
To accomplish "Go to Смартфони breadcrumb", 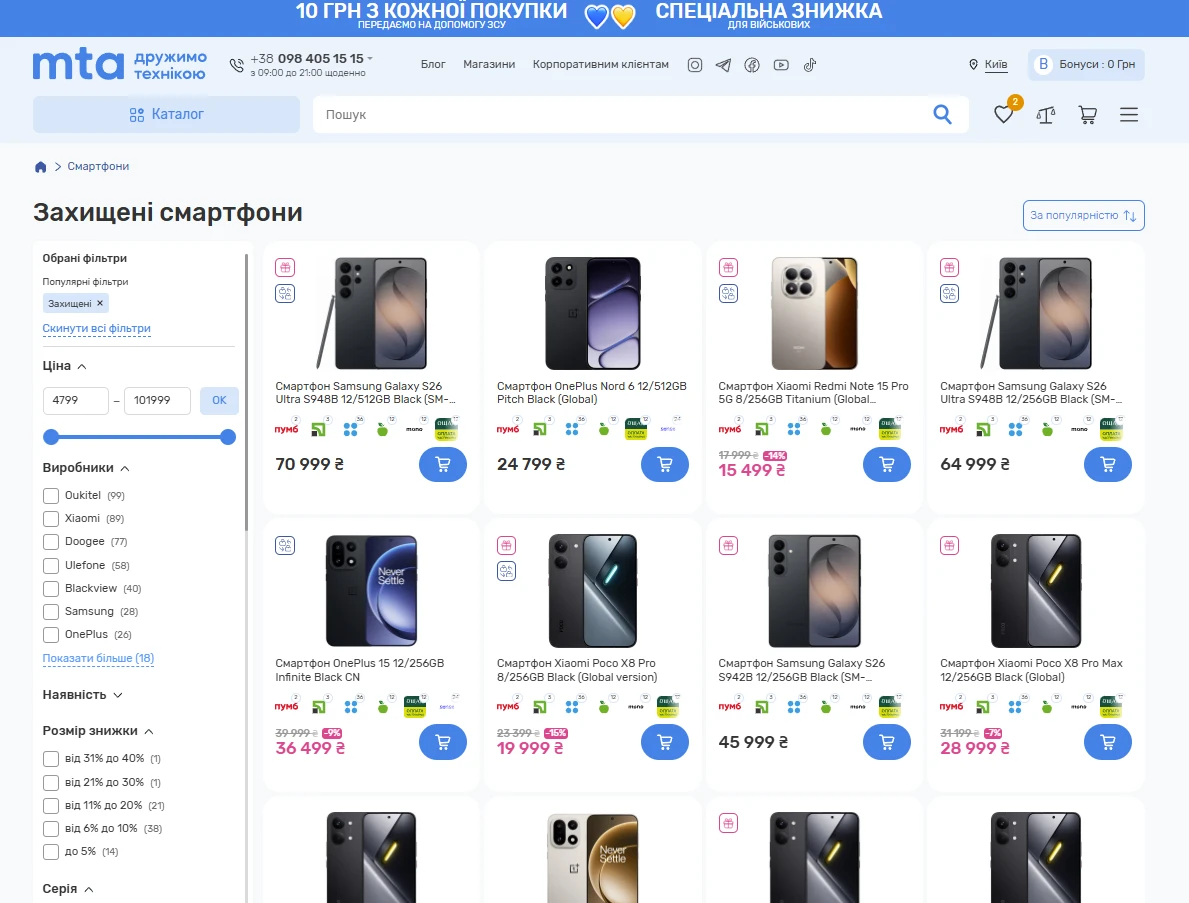I will 98,167.
